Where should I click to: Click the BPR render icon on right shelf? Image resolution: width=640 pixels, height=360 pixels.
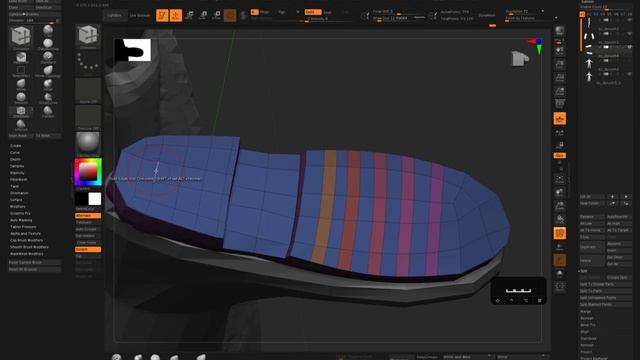(560, 32)
